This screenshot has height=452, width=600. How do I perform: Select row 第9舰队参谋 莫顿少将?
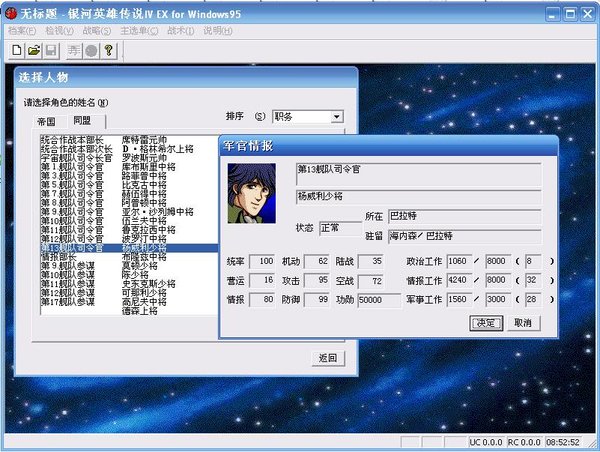tap(129, 266)
